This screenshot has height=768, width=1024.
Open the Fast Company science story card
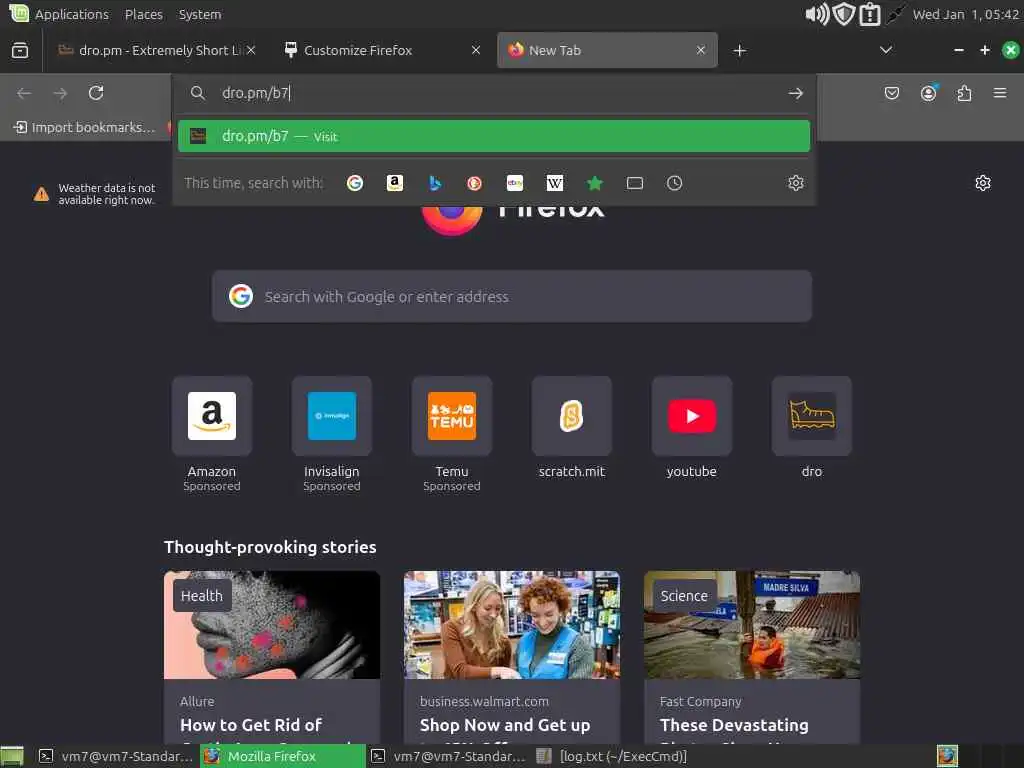752,657
